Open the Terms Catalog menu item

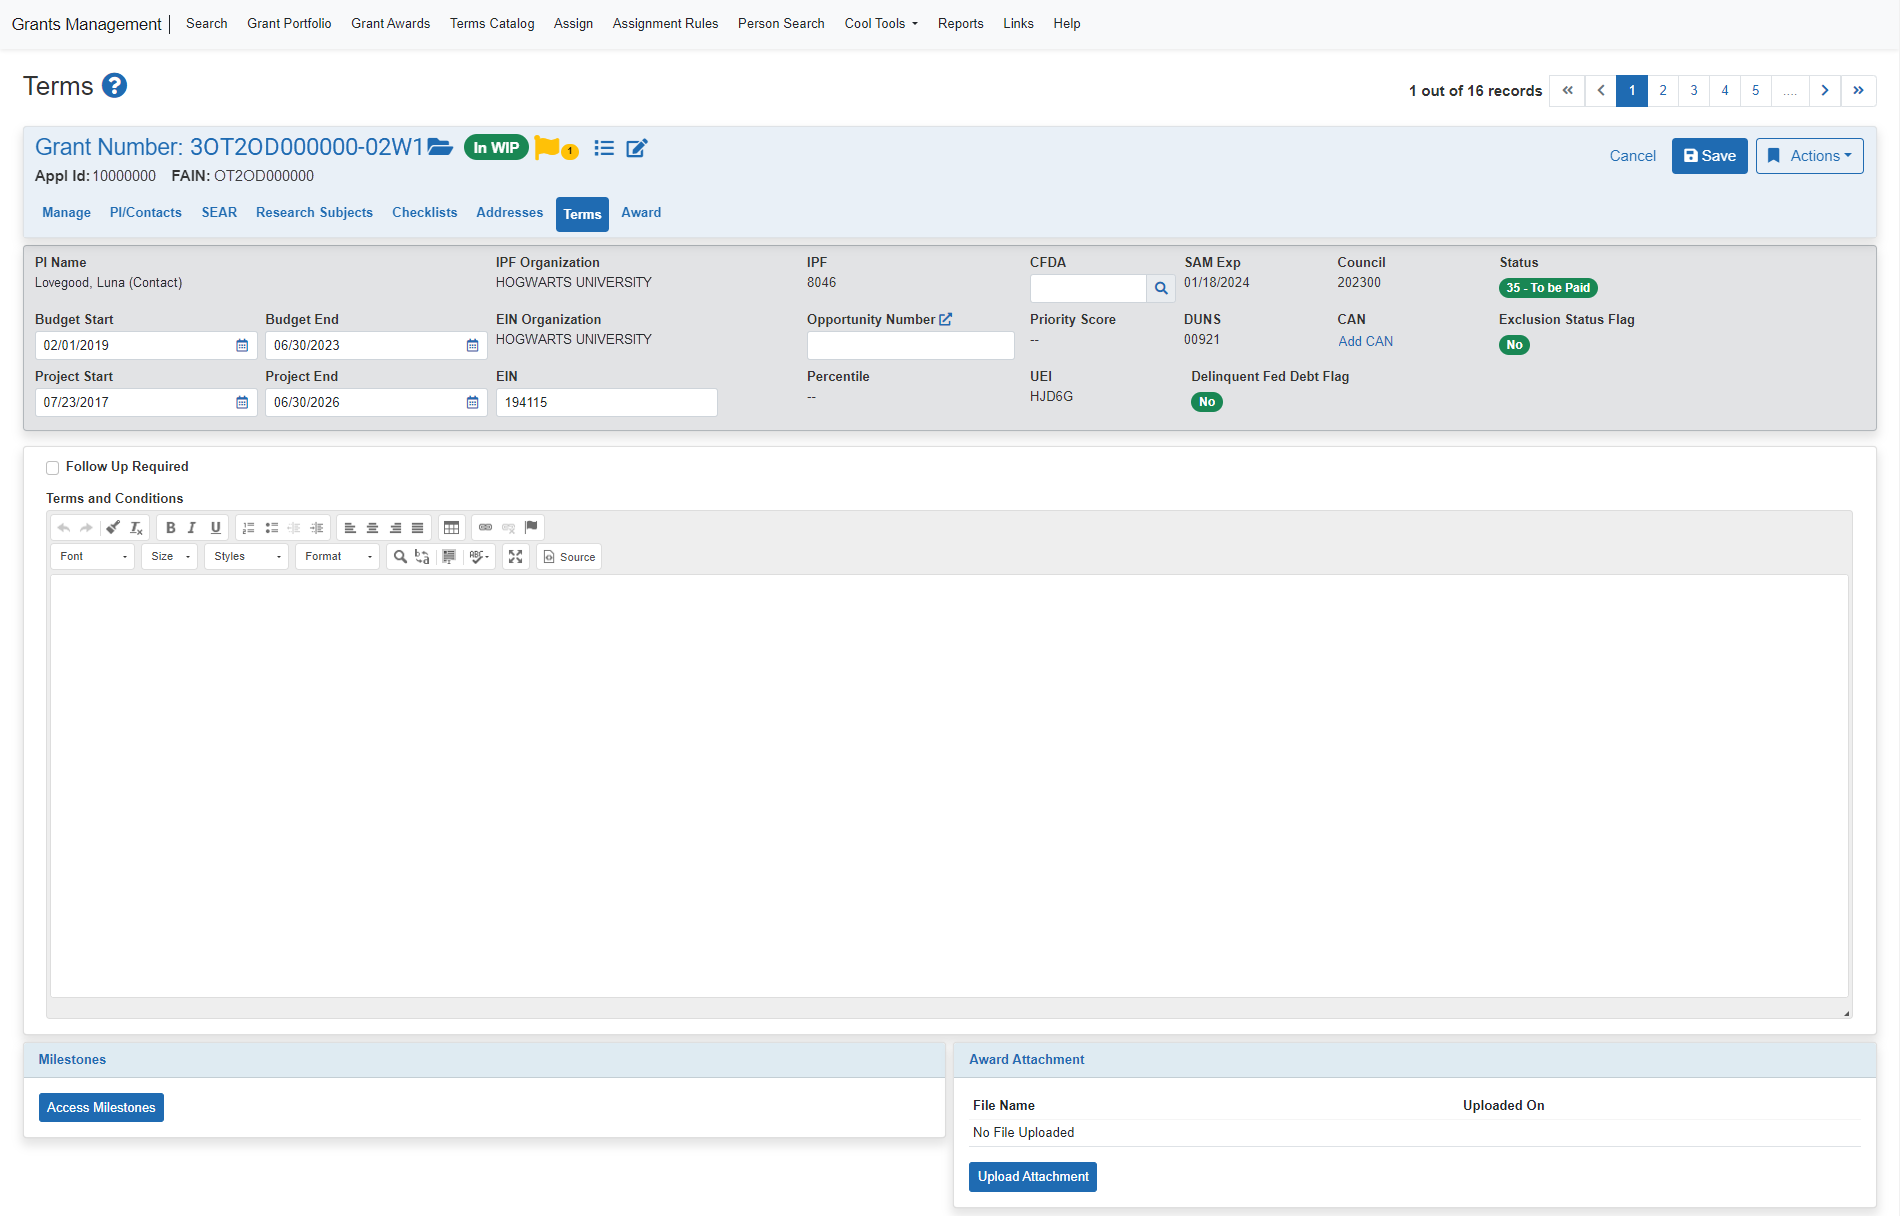492,23
